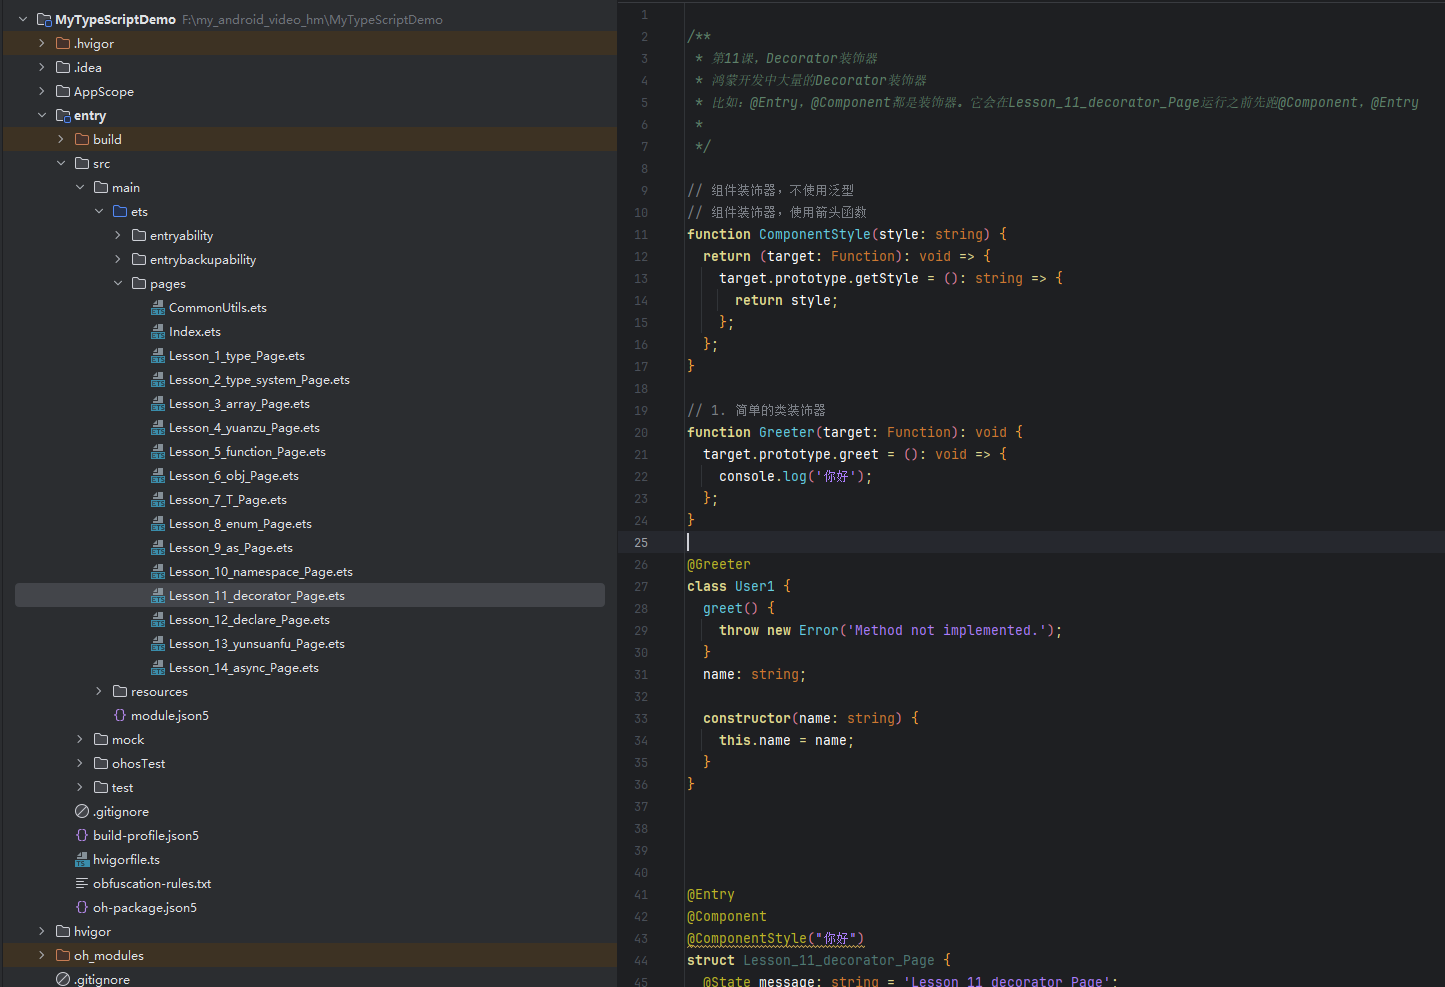Collapse the pages folder

point(118,283)
